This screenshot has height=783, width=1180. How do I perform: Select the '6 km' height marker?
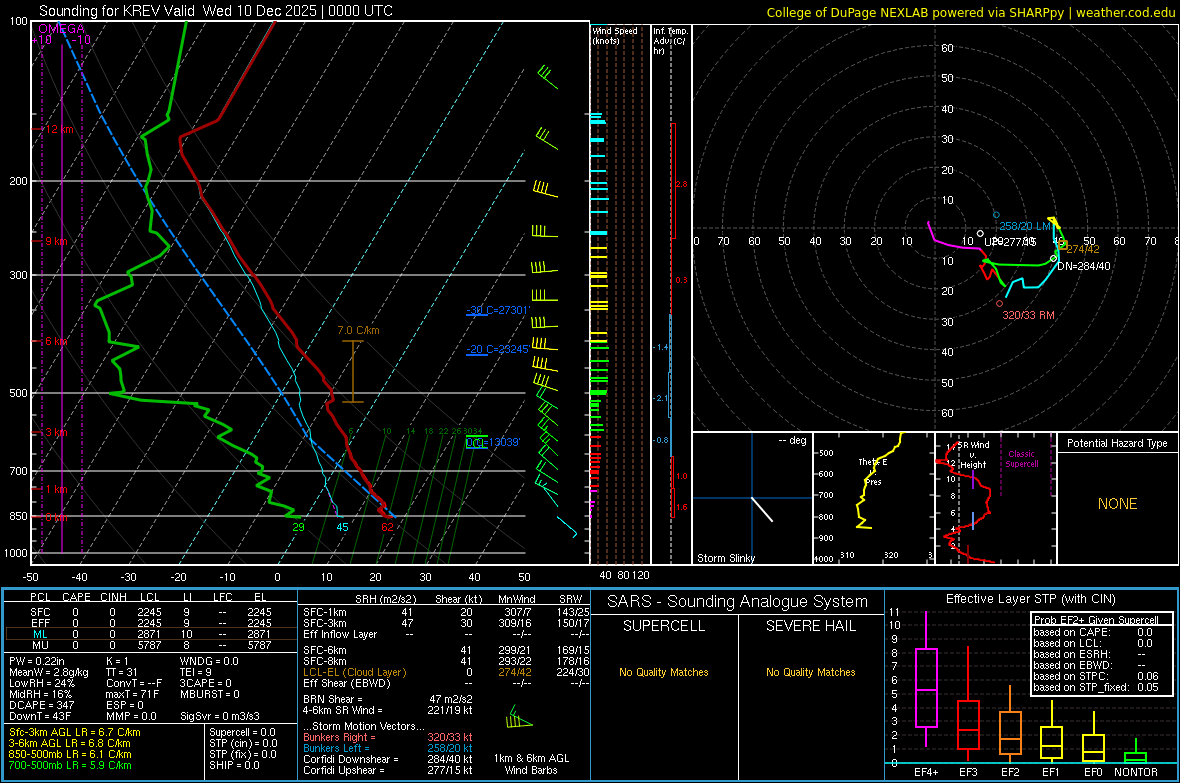tap(55, 341)
